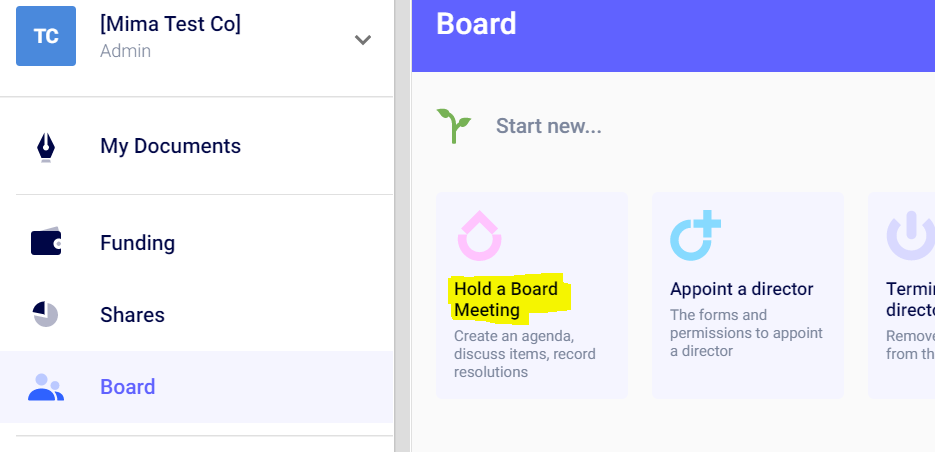Click the blue Appoint director icon
Image resolution: width=935 pixels, height=452 pixels.
[695, 236]
